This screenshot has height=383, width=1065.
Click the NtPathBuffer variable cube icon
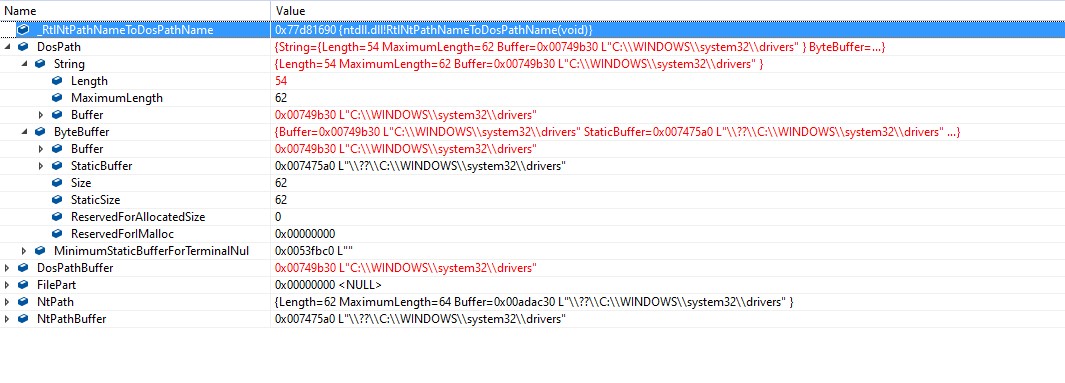pos(23,318)
